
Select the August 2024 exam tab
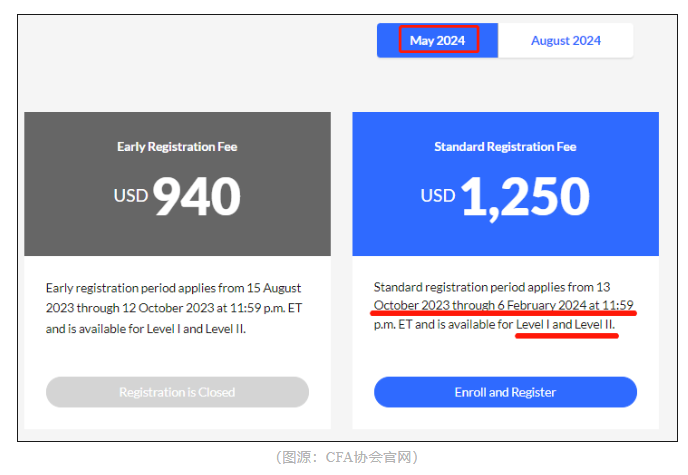tap(565, 40)
